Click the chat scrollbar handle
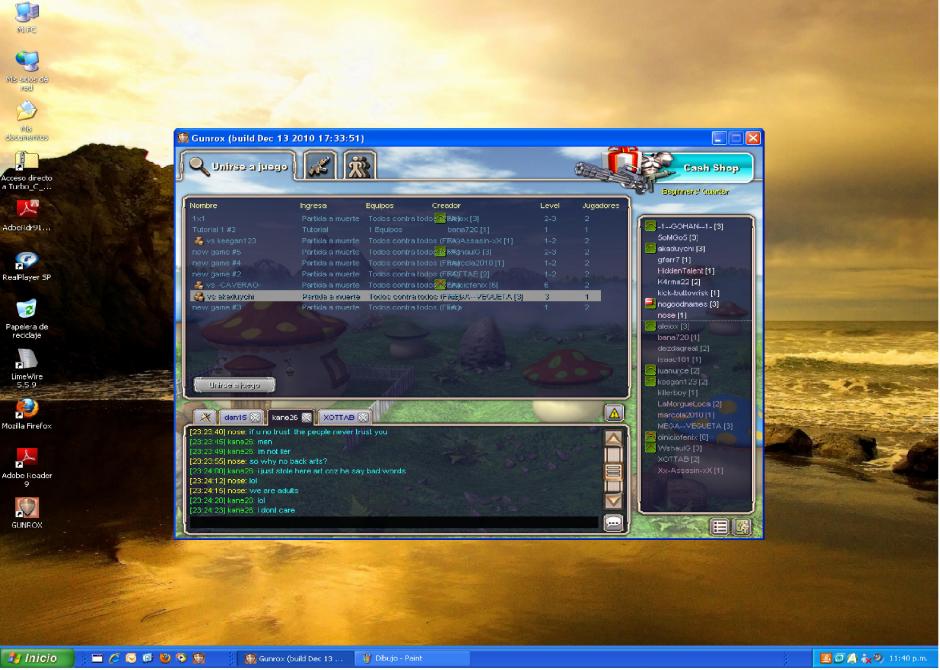940x670 pixels. point(614,470)
